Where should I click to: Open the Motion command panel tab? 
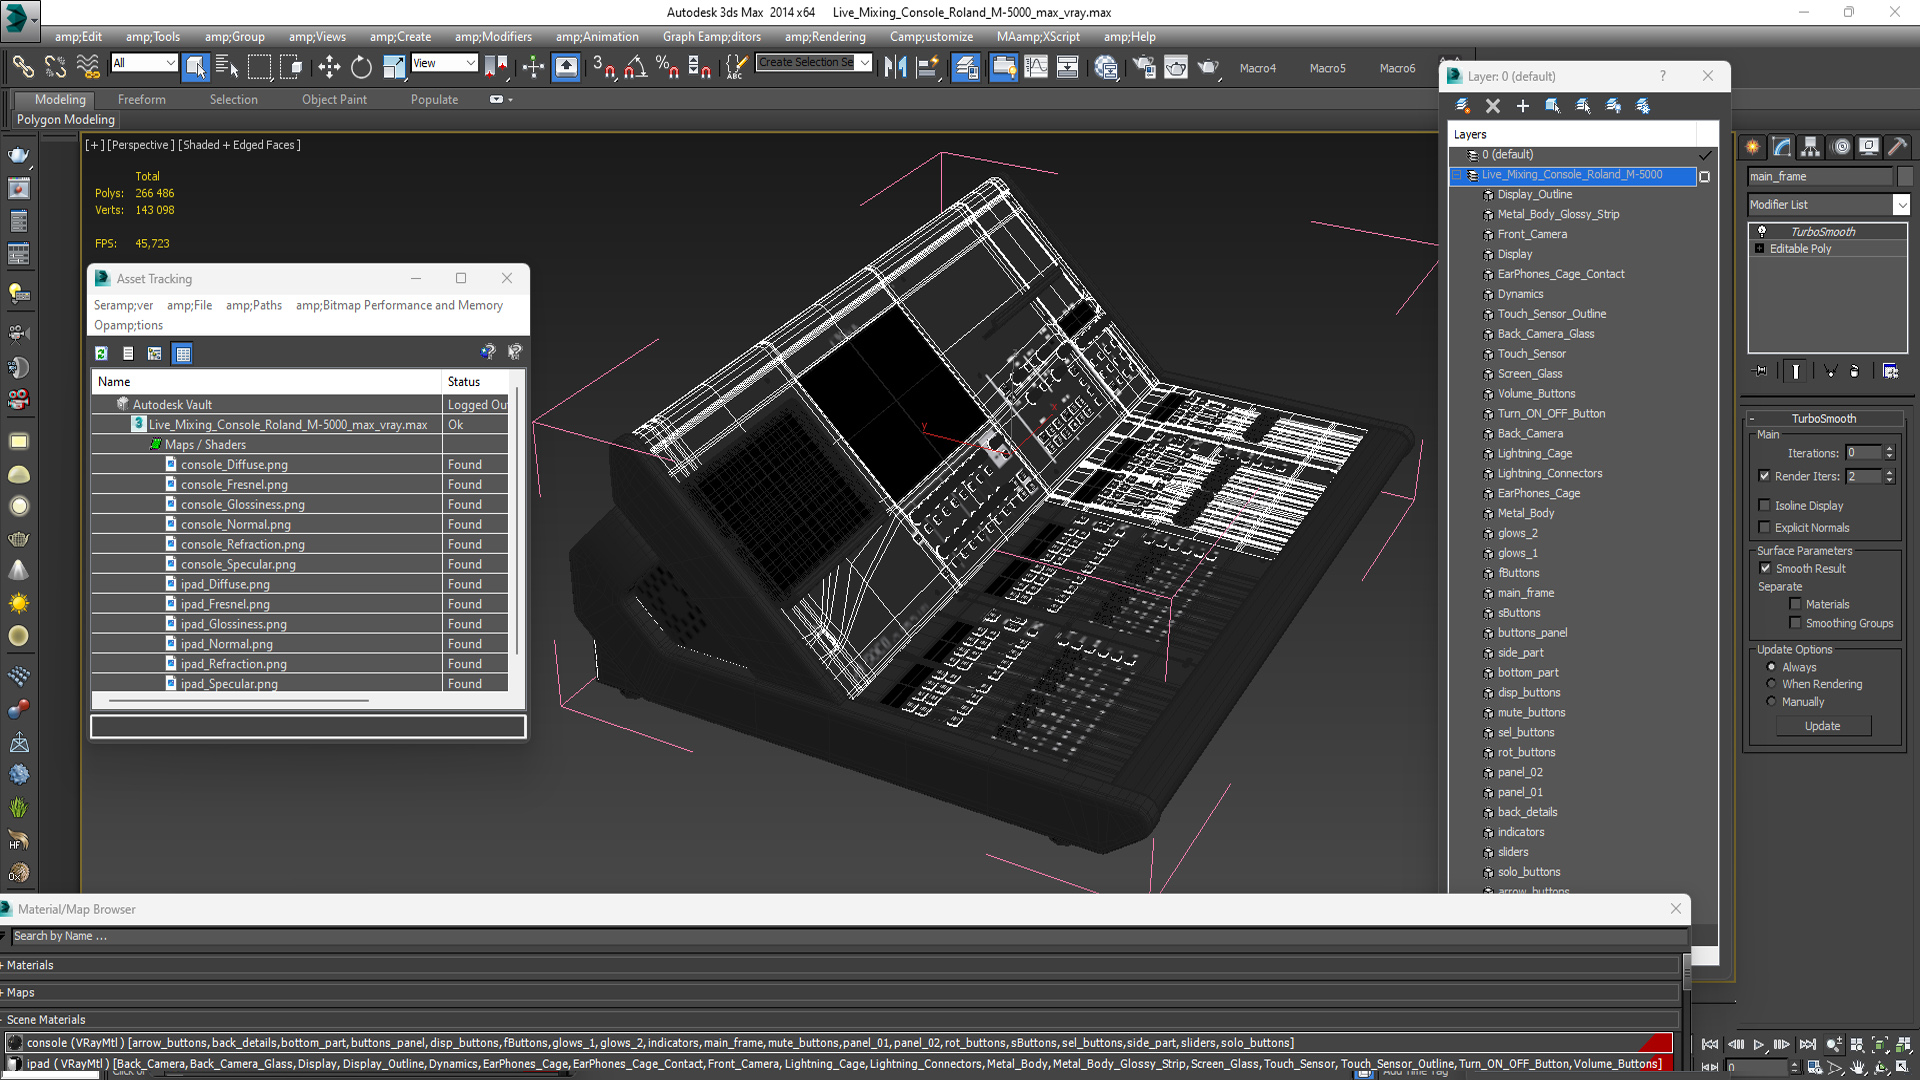tap(1841, 147)
